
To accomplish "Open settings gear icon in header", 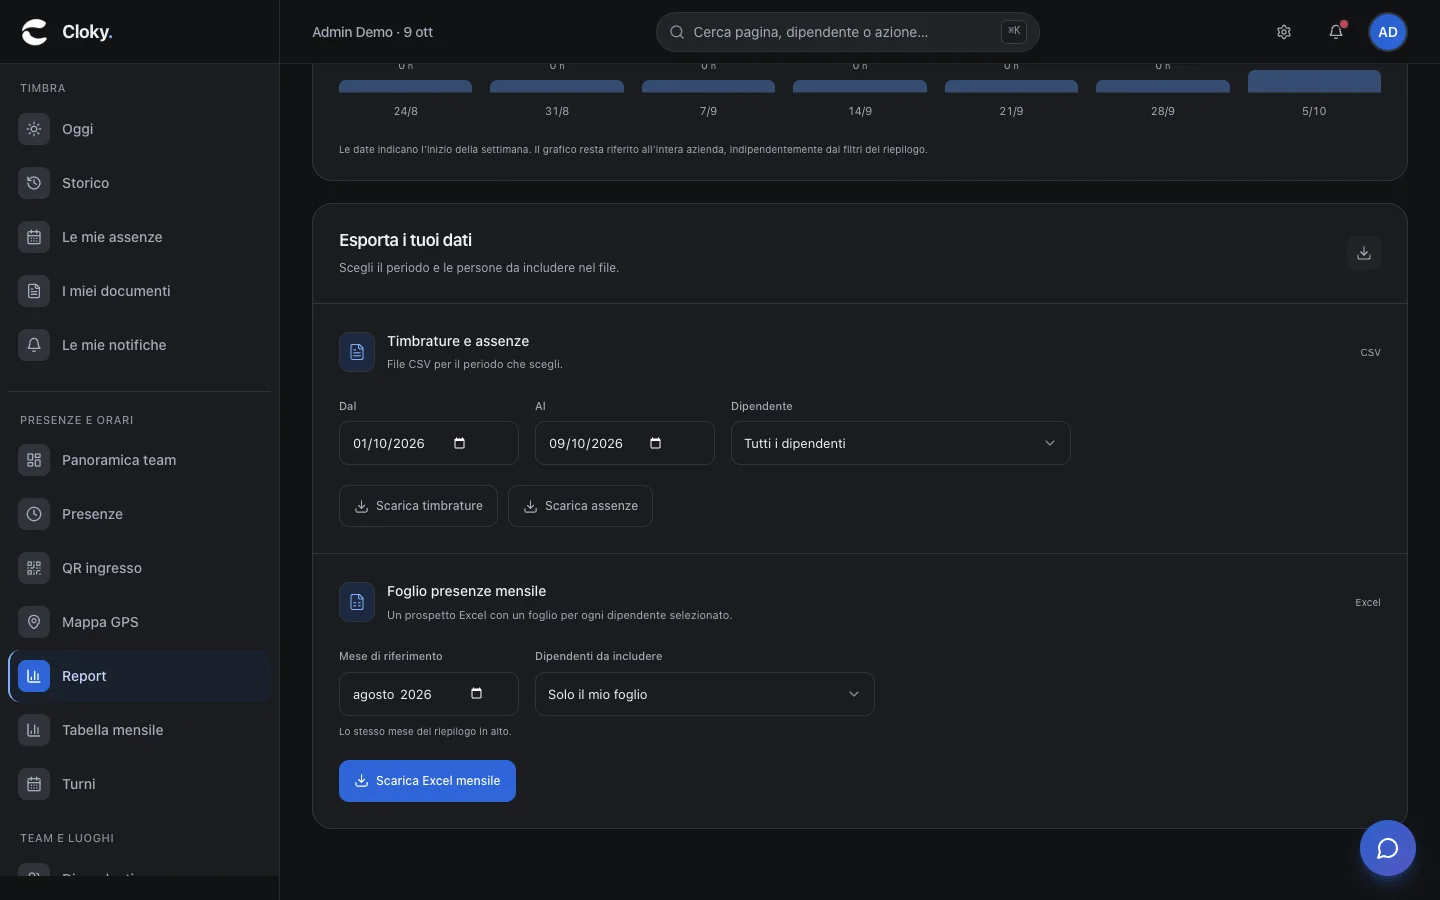I will (1284, 32).
